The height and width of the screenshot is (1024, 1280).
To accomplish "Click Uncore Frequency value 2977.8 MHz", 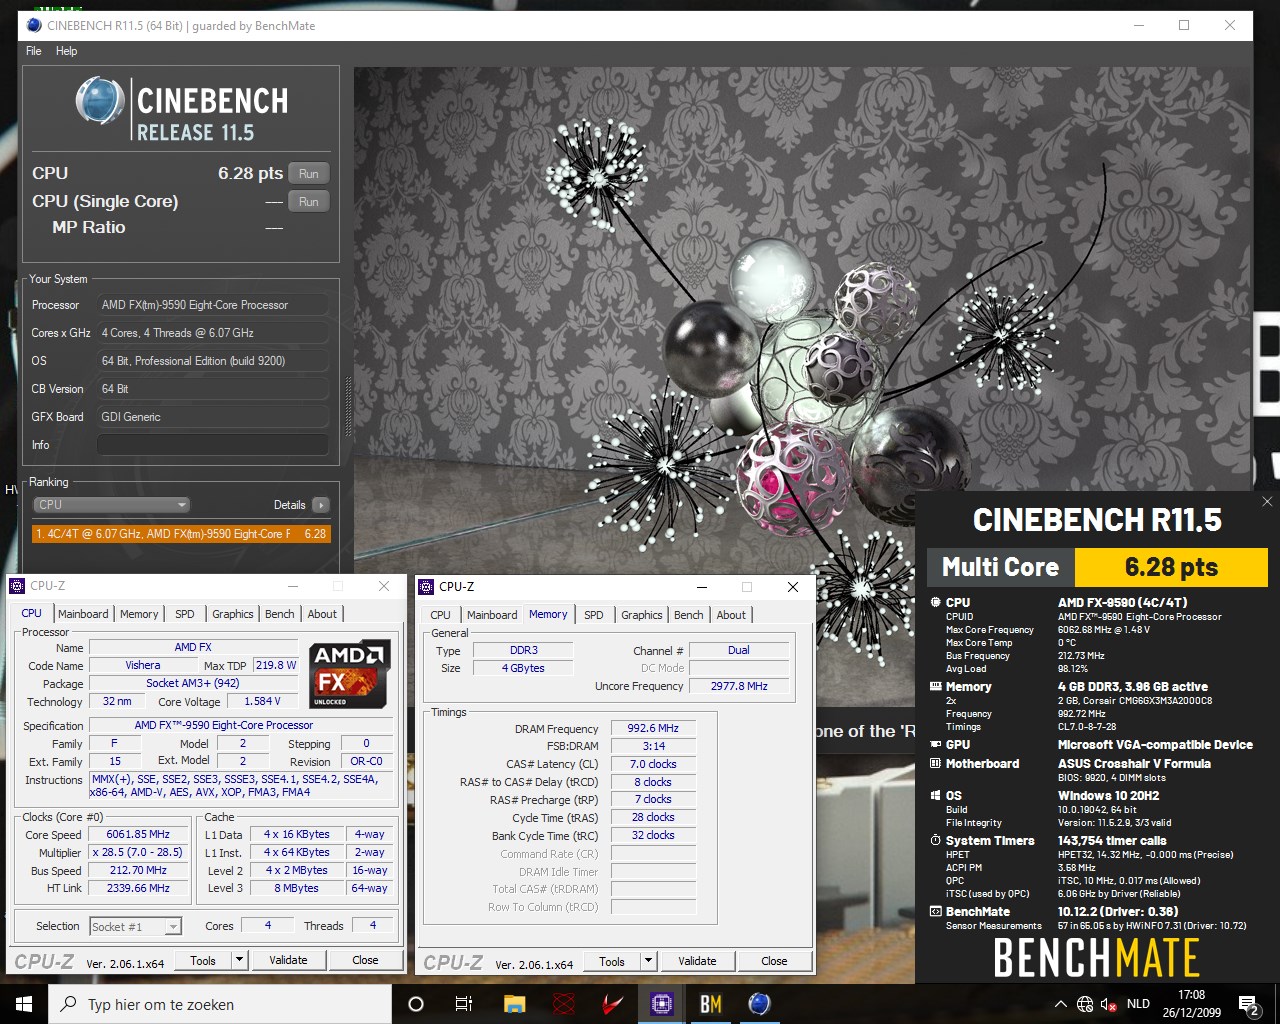I will pyautogui.click(x=739, y=686).
